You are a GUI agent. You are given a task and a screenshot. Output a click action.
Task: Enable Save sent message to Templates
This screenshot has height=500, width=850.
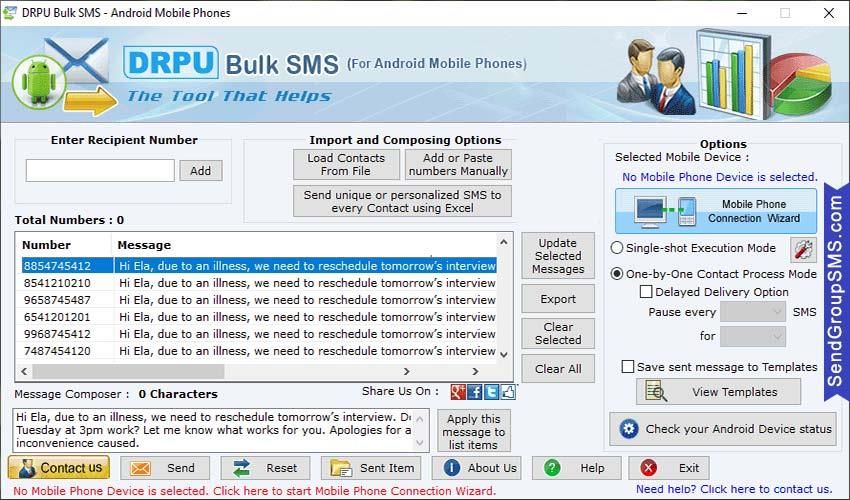tap(627, 367)
